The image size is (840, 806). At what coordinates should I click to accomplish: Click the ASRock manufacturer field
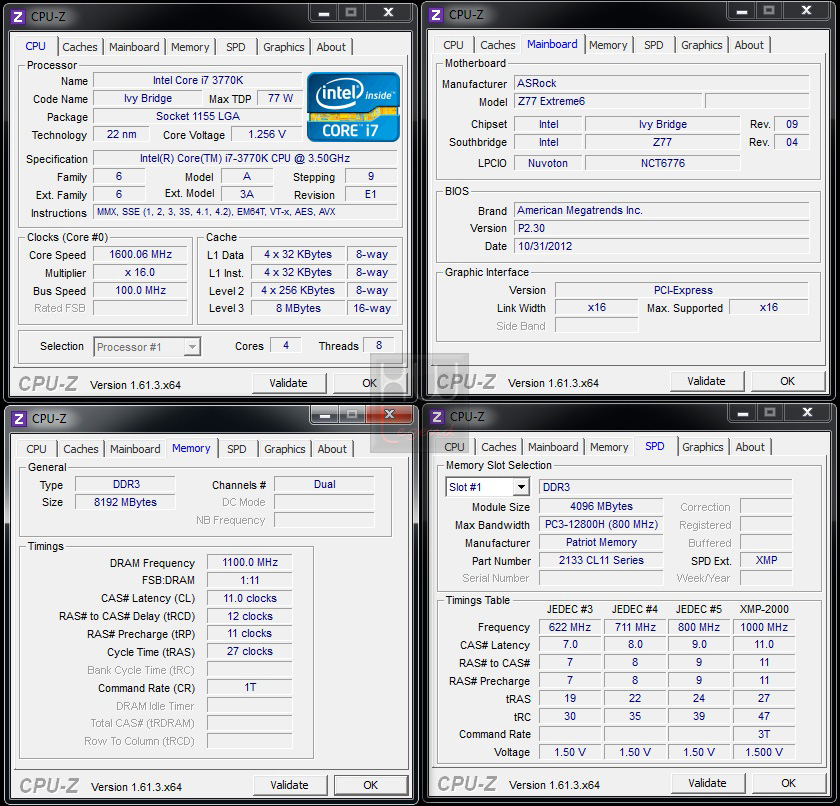tap(662, 84)
